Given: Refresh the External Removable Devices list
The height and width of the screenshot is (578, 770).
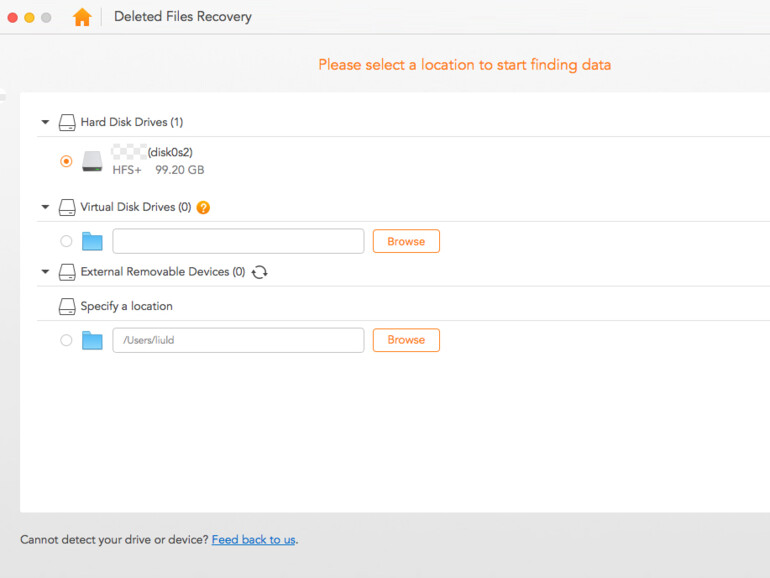Looking at the screenshot, I should pyautogui.click(x=260, y=272).
